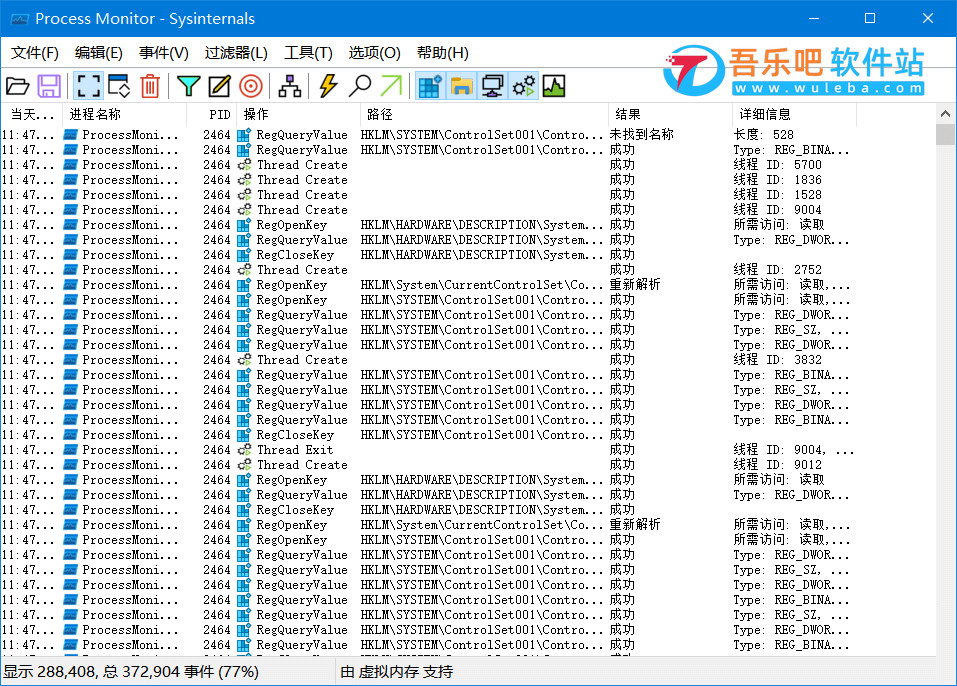Click the 长度: 528 detail cell
The width and height of the screenshot is (957, 686).
click(764, 135)
